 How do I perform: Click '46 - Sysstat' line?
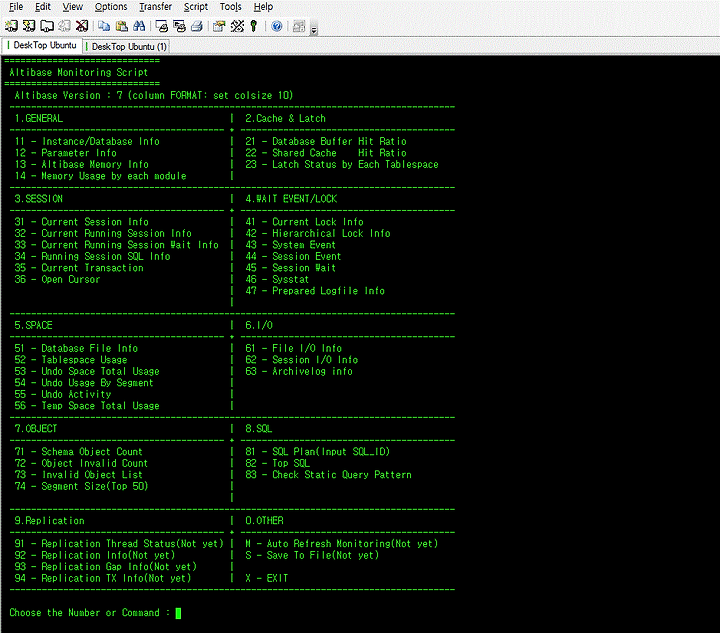(277, 279)
